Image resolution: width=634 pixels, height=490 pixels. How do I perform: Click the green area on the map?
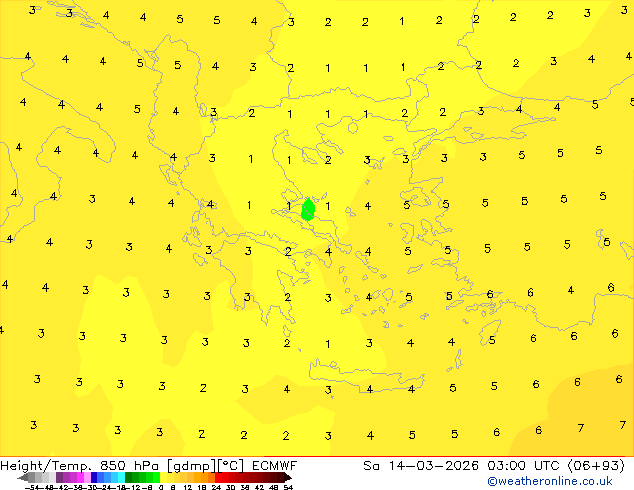pos(308,209)
